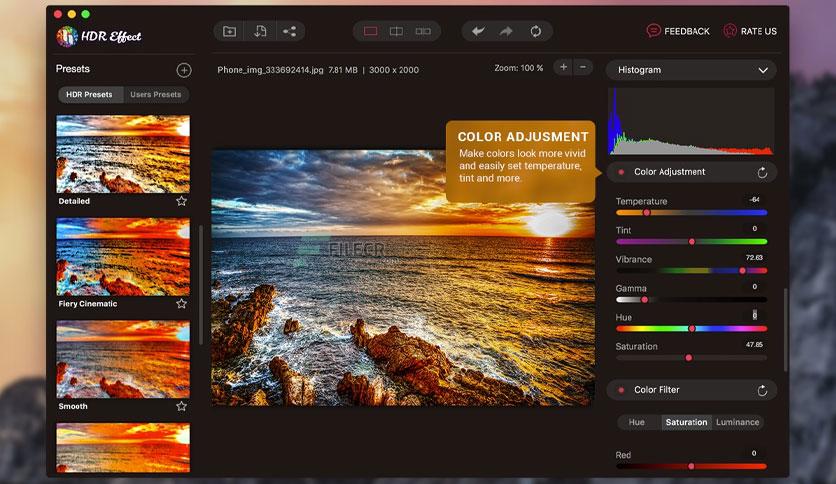Viewport: 836px width, 484px height.
Task: Click the adjustments panel scrollbar
Action: (x=785, y=330)
